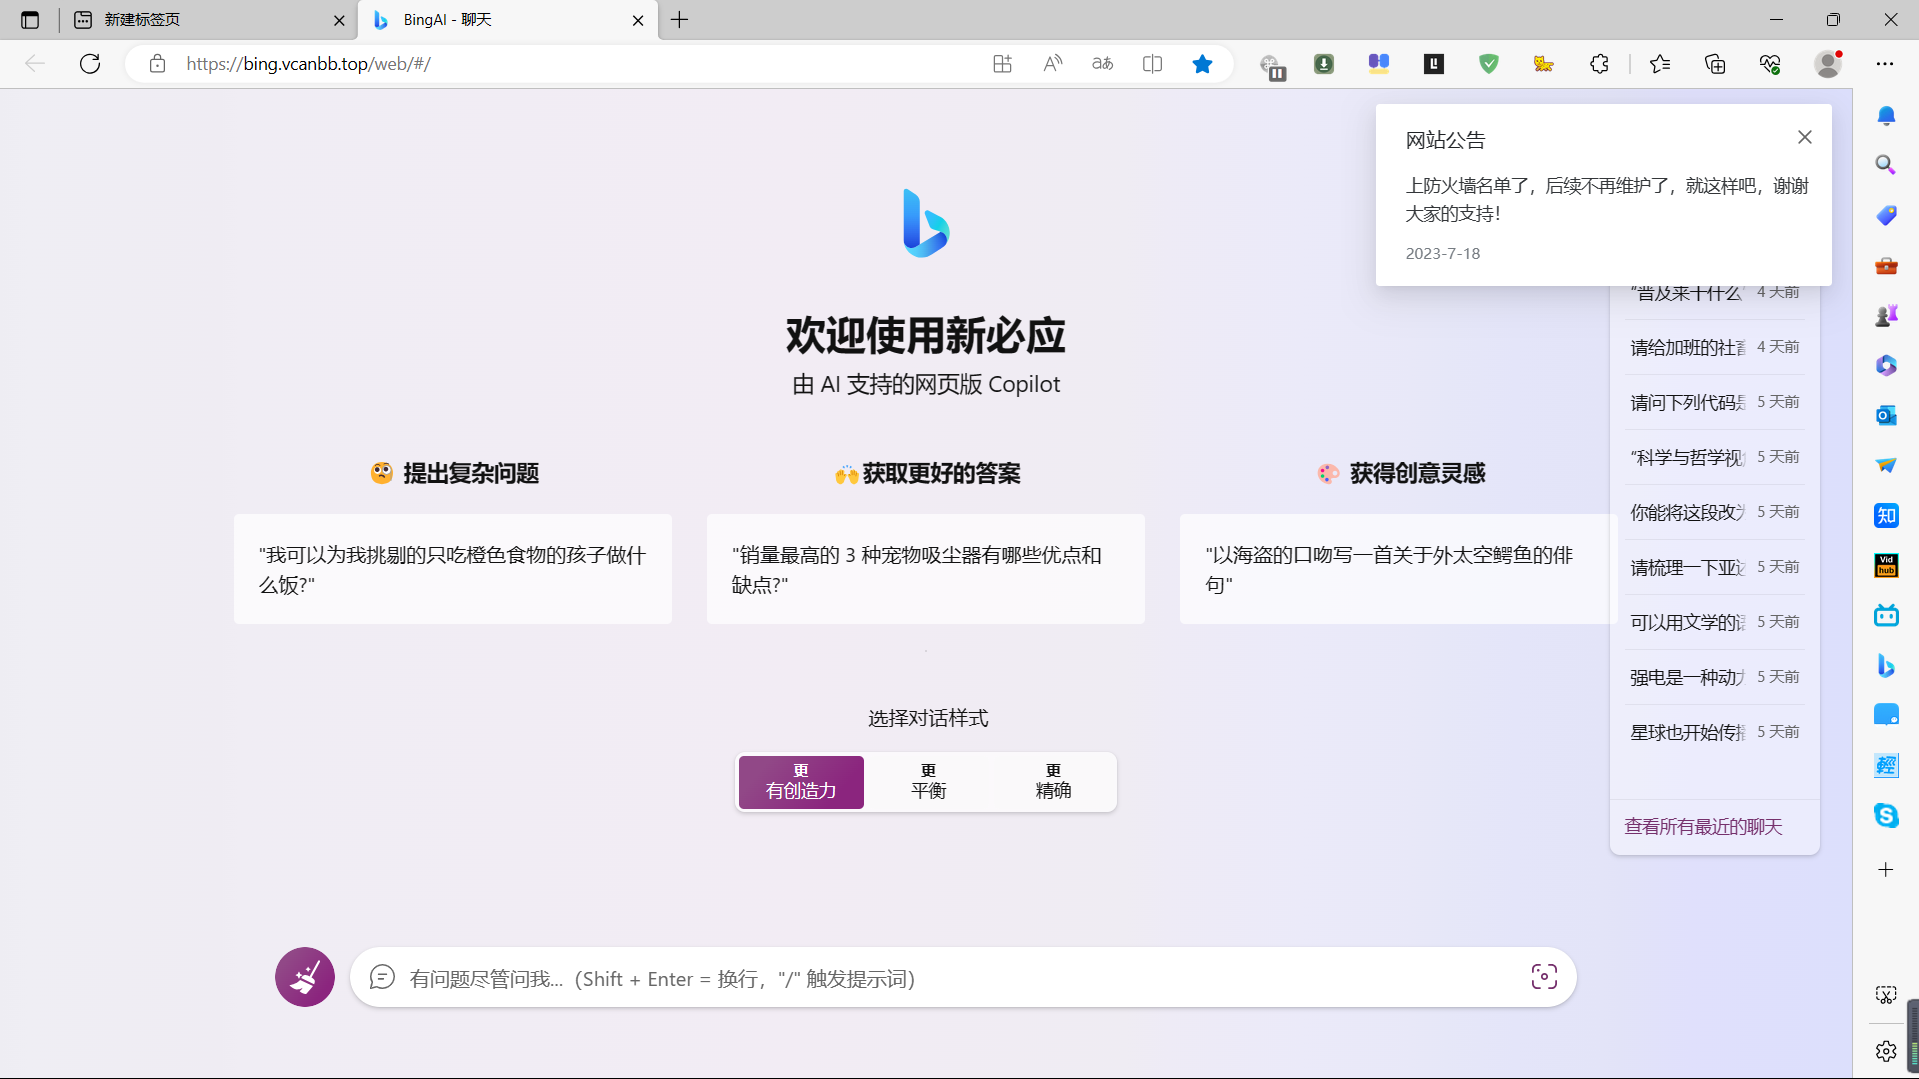Open recent chat 可以用文学的
Viewport: 1919px width, 1079px height.
click(x=1714, y=622)
